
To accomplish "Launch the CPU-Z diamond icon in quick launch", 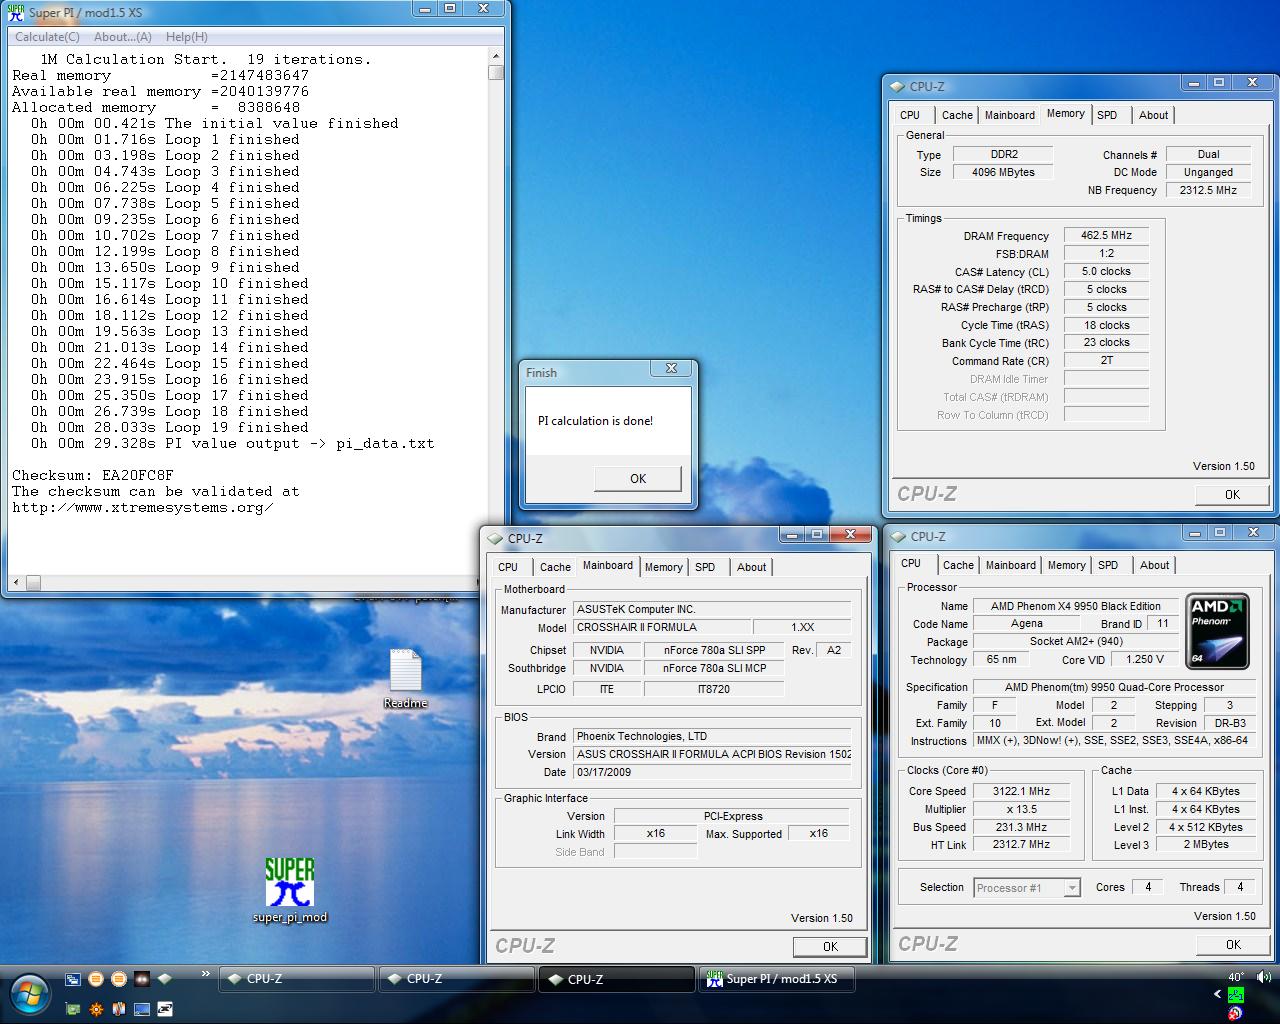I will (164, 979).
